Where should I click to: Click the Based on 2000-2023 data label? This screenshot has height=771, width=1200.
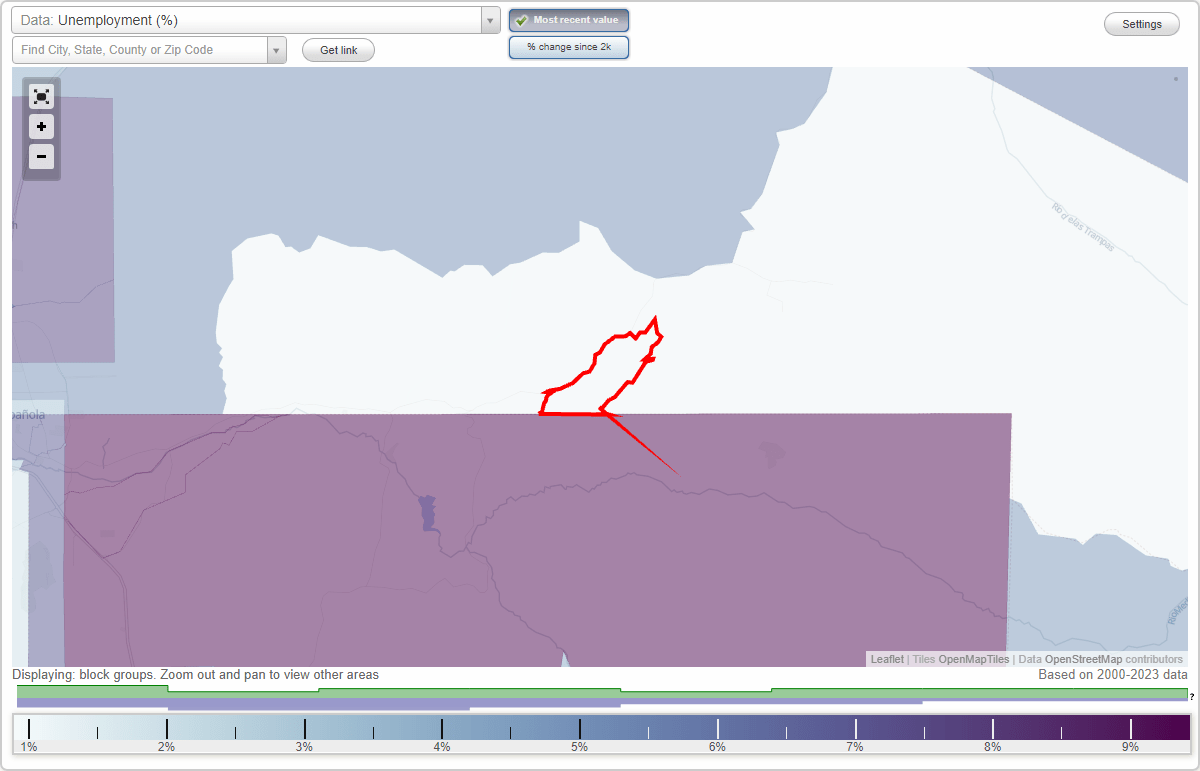(1112, 675)
